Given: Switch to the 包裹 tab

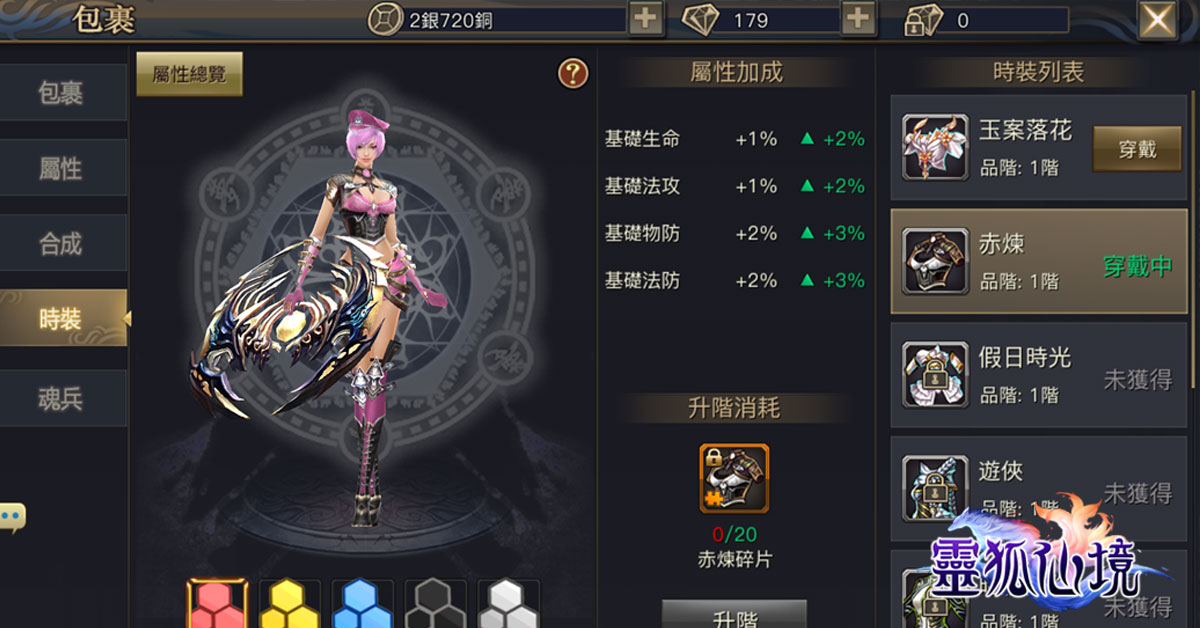Looking at the screenshot, I should [62, 93].
